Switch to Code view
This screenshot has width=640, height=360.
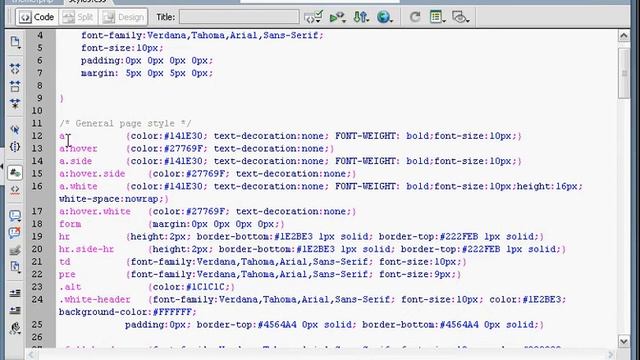tap(37, 17)
